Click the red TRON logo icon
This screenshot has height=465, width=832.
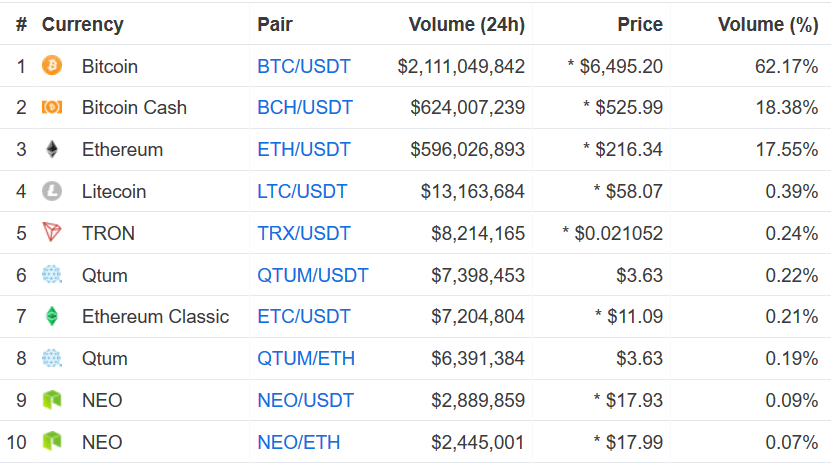click(52, 232)
